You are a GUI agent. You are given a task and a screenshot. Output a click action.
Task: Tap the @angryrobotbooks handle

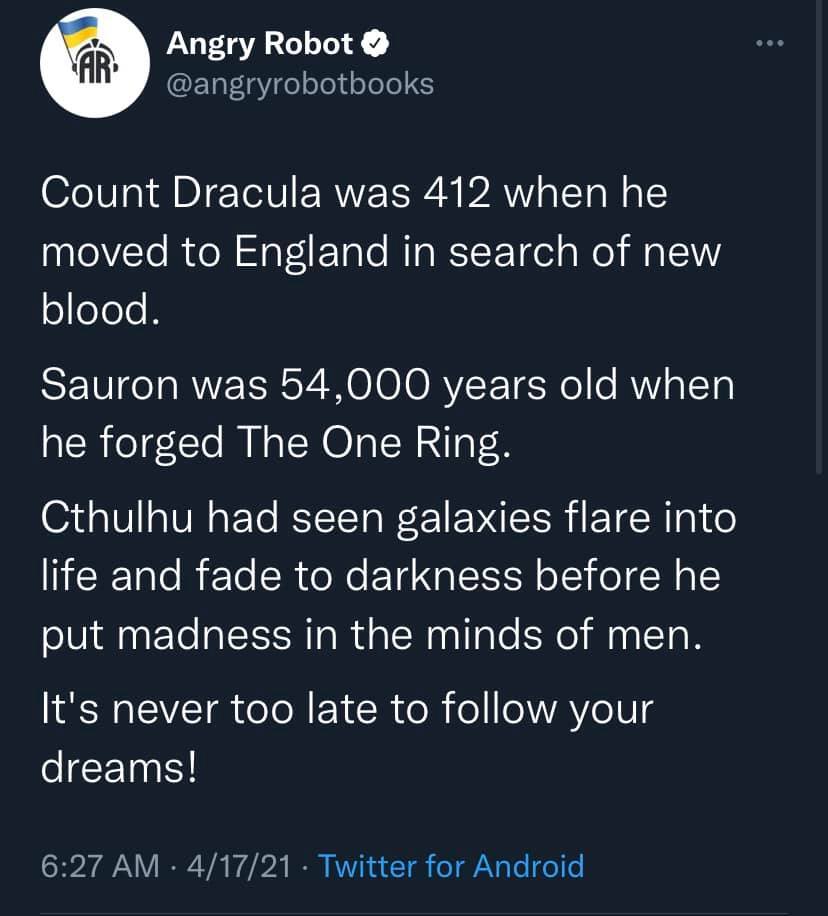coord(299,83)
